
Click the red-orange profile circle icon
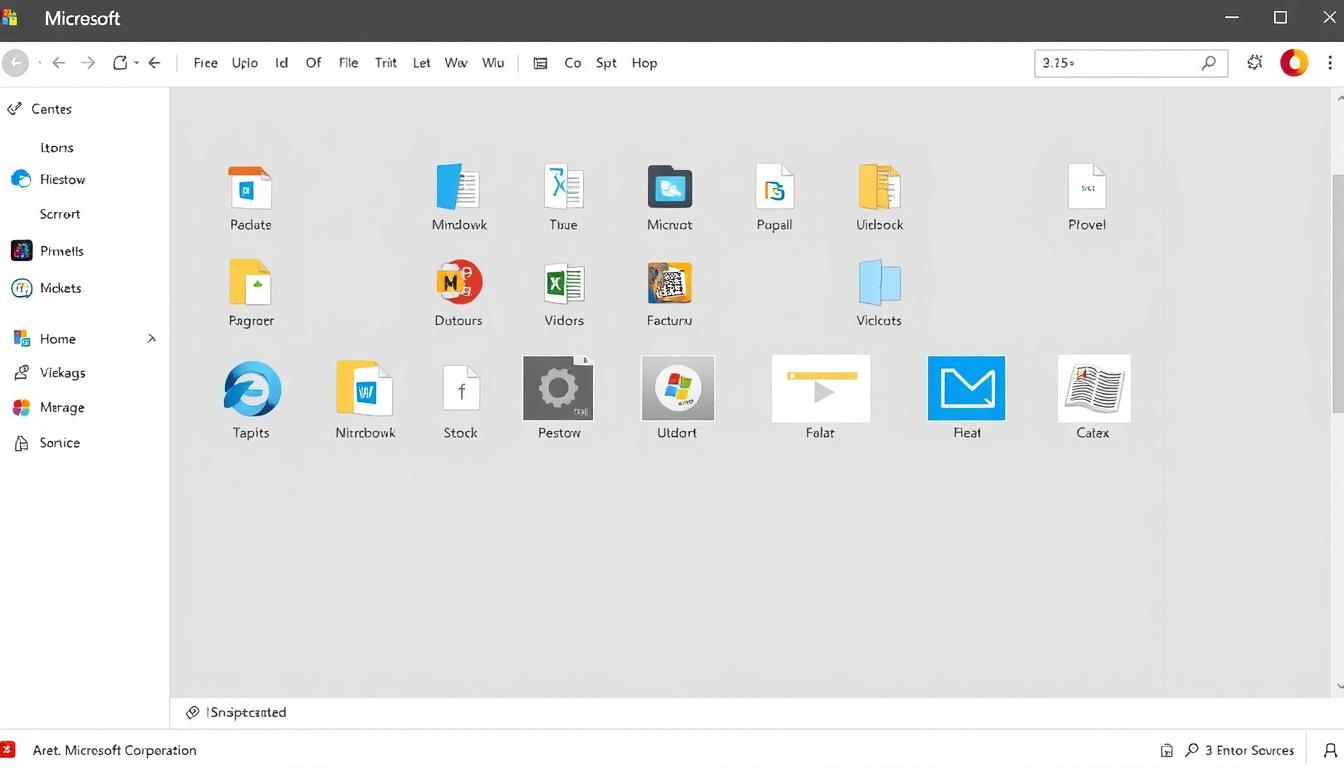point(1294,63)
